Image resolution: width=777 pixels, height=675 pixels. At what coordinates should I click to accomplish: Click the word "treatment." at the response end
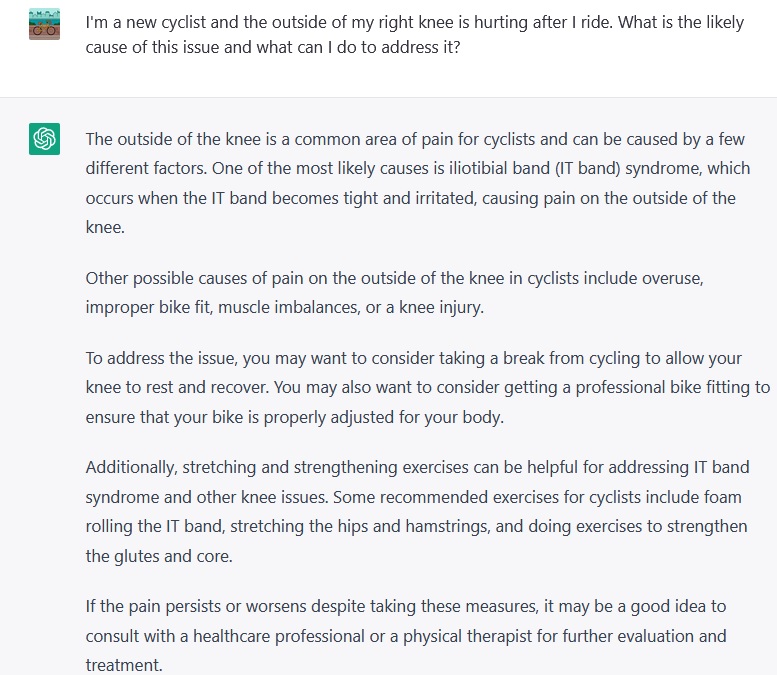point(124,665)
